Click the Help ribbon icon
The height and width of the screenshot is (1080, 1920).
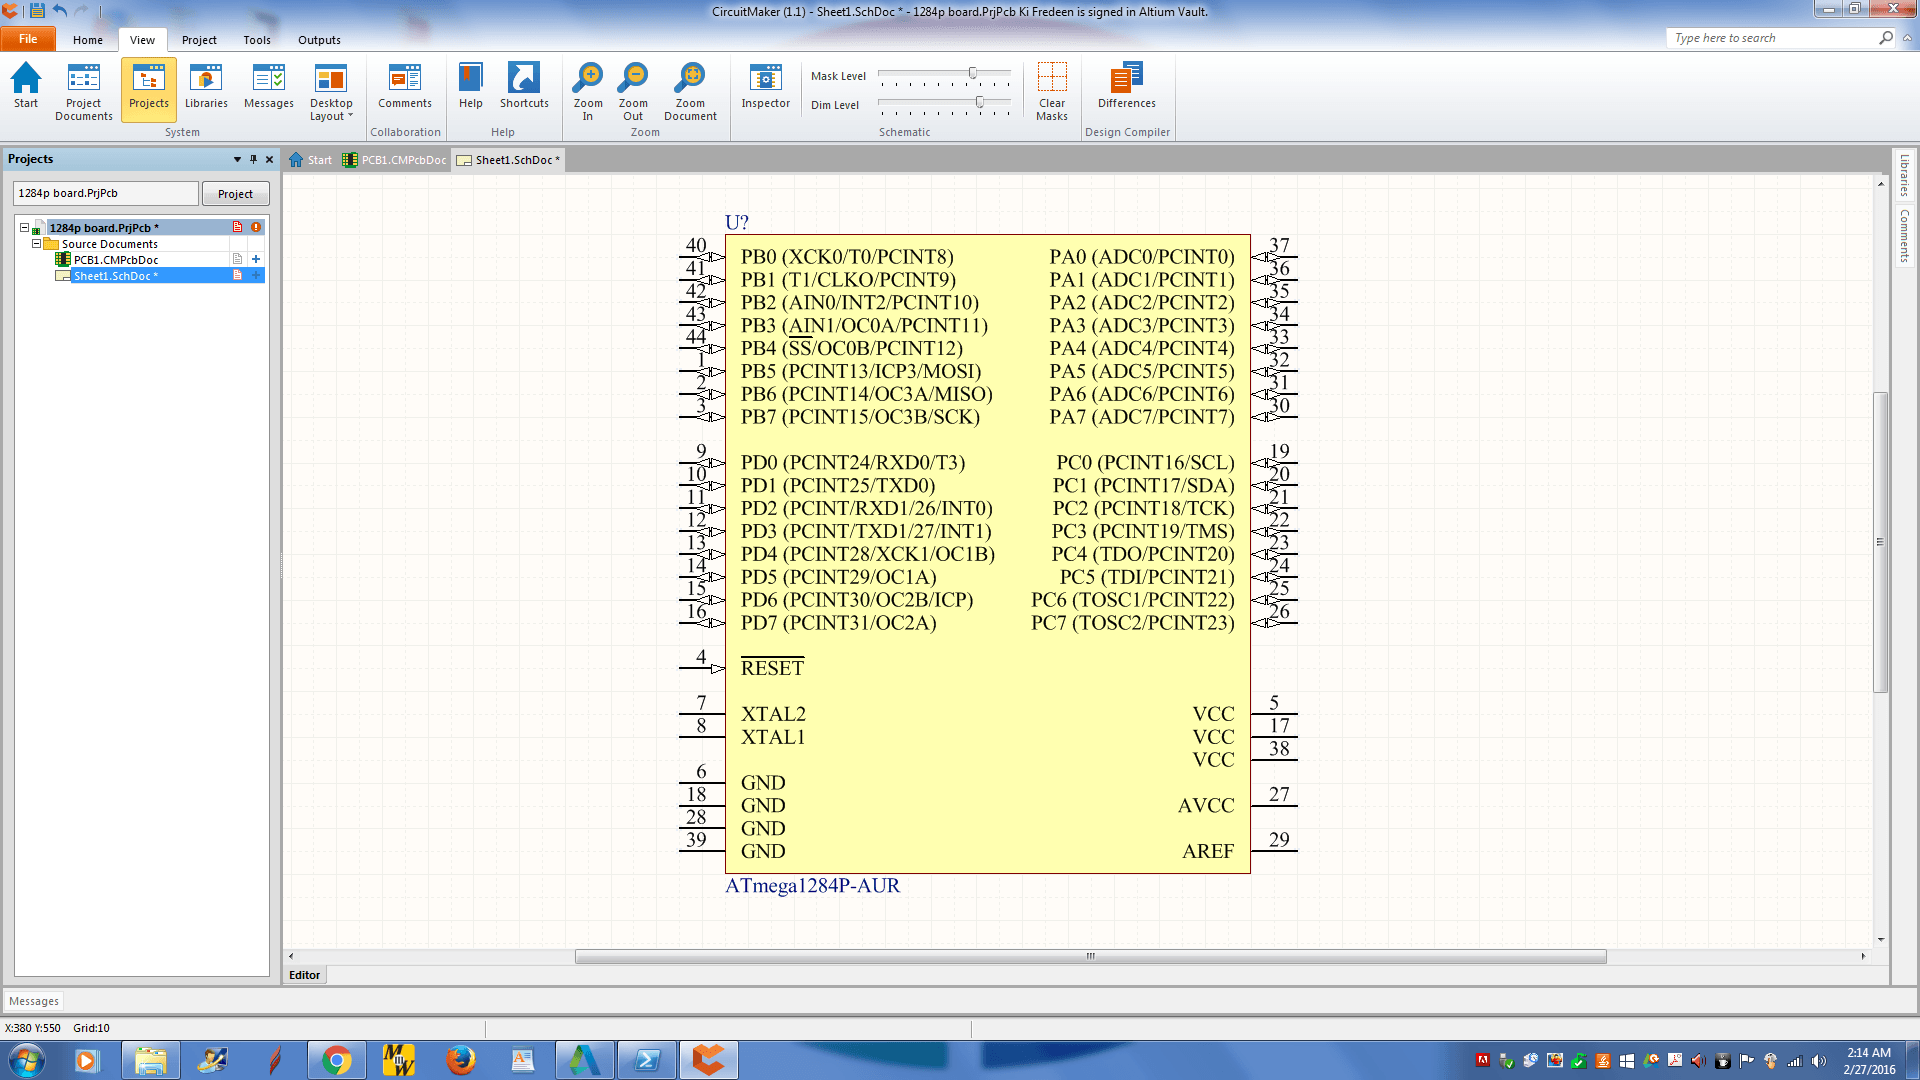point(471,86)
